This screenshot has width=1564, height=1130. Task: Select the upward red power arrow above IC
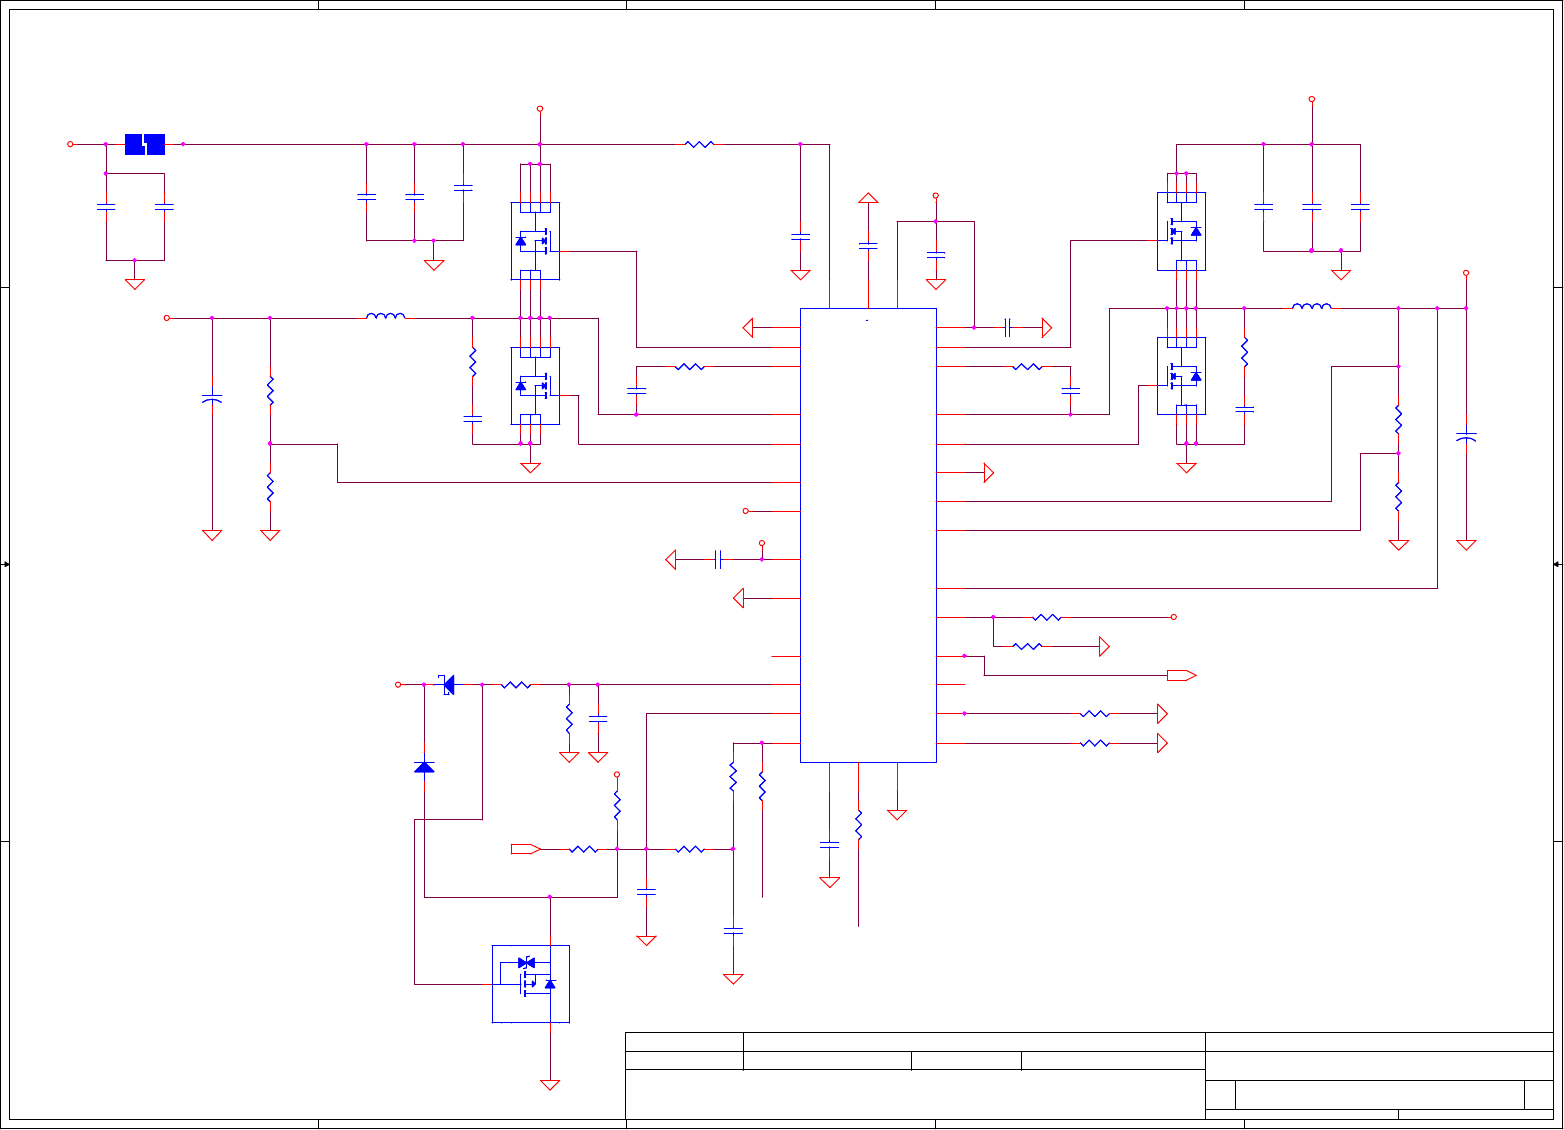pyautogui.click(x=868, y=199)
